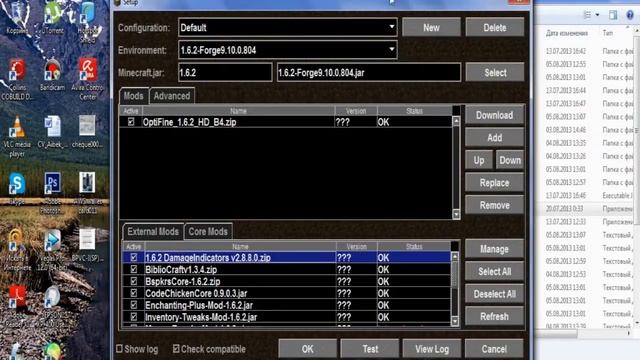Switch to the Advanced tab

tap(172, 96)
